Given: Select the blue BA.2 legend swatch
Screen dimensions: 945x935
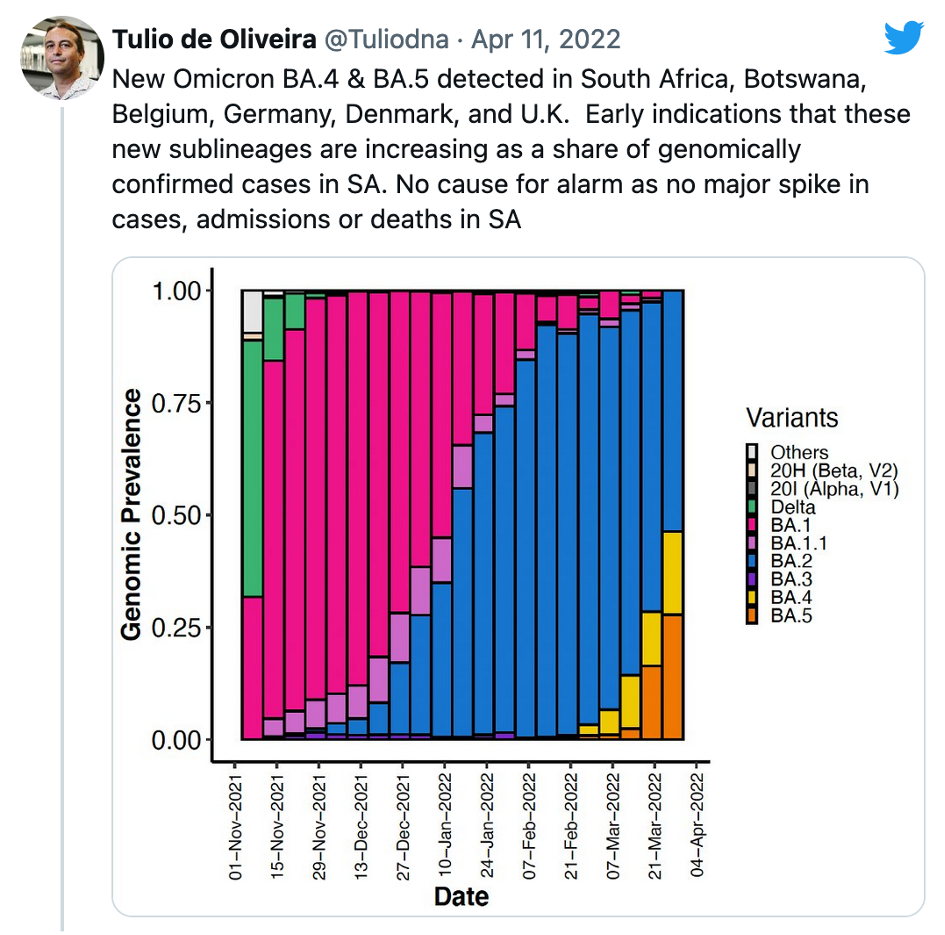Looking at the screenshot, I should point(753,561).
